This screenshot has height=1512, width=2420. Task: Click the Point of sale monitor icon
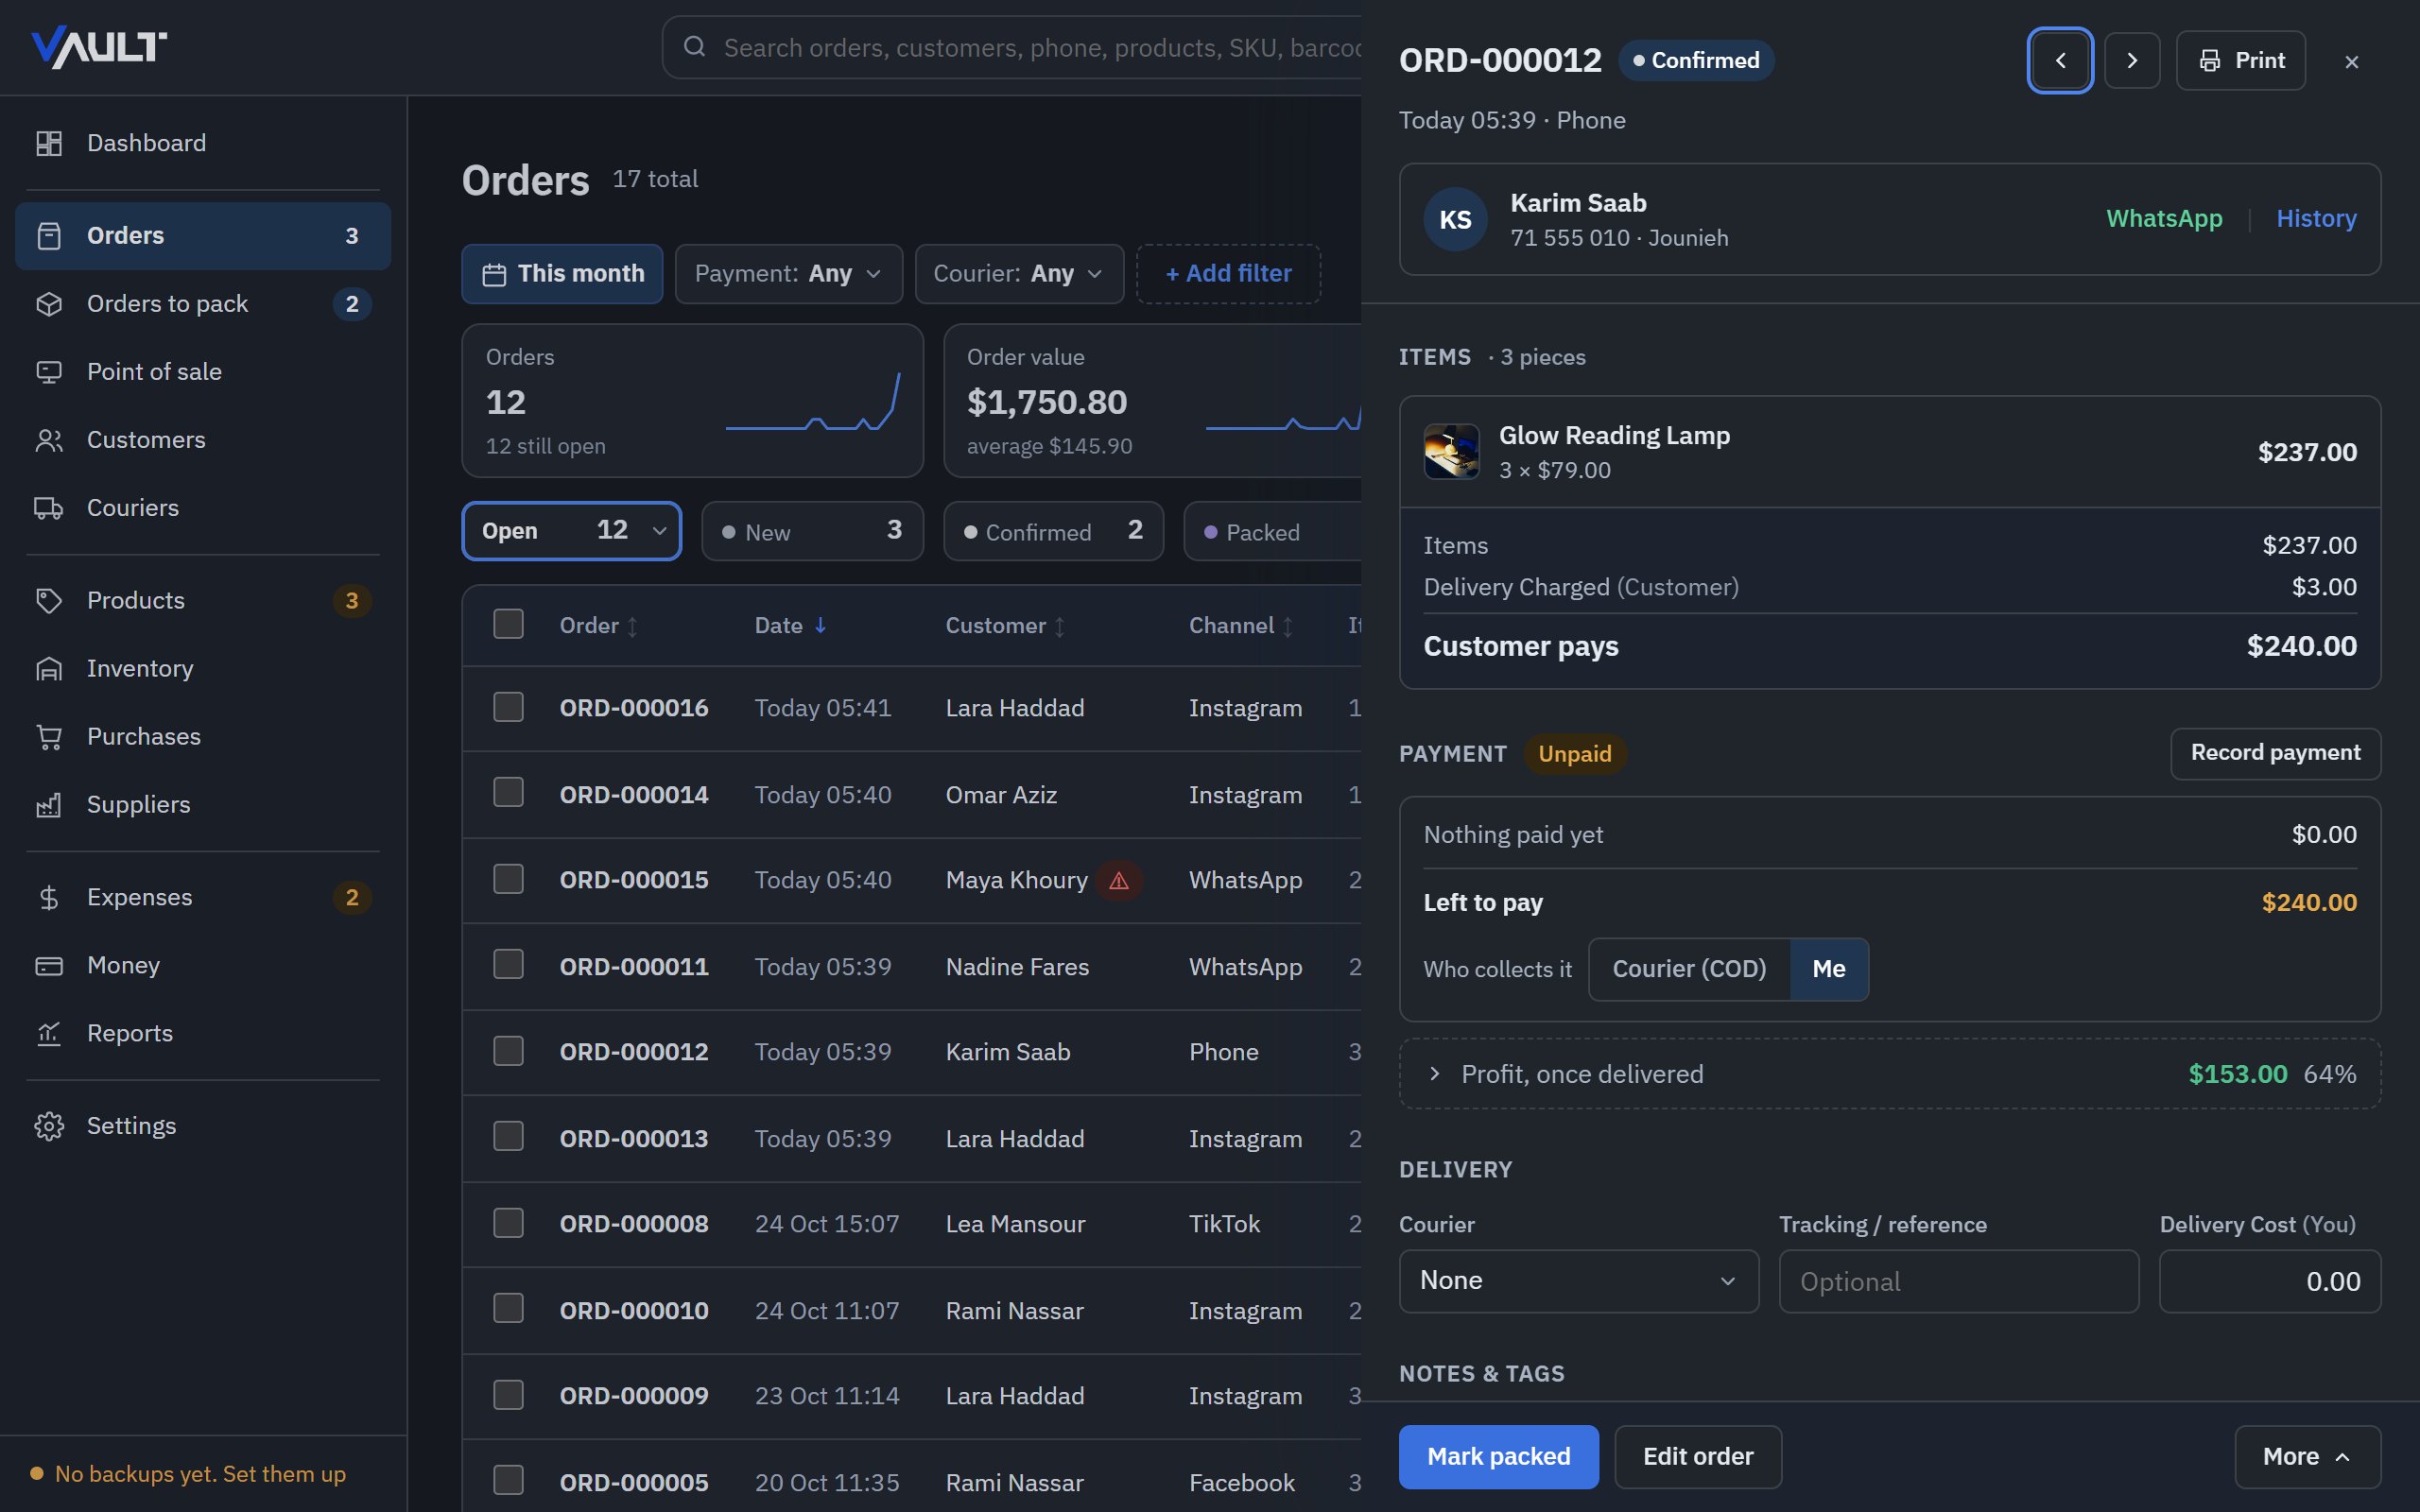pyautogui.click(x=49, y=372)
